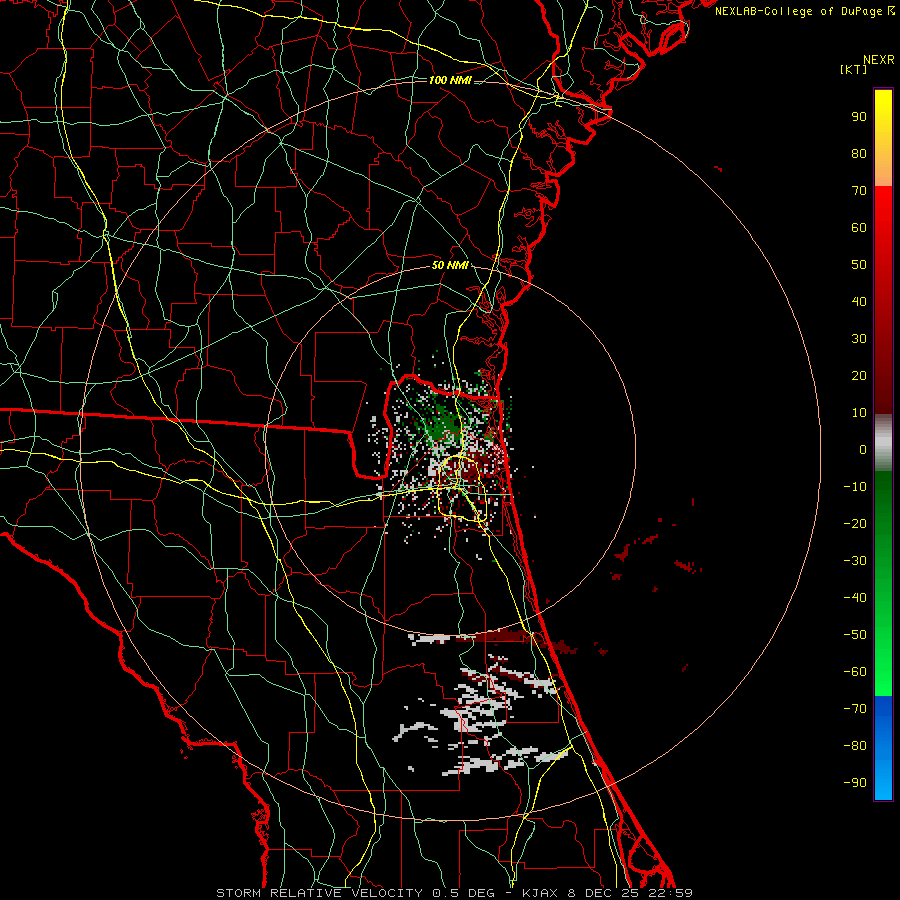
Task: Click the 100 NMI range ring label
Action: pyautogui.click(x=450, y=80)
